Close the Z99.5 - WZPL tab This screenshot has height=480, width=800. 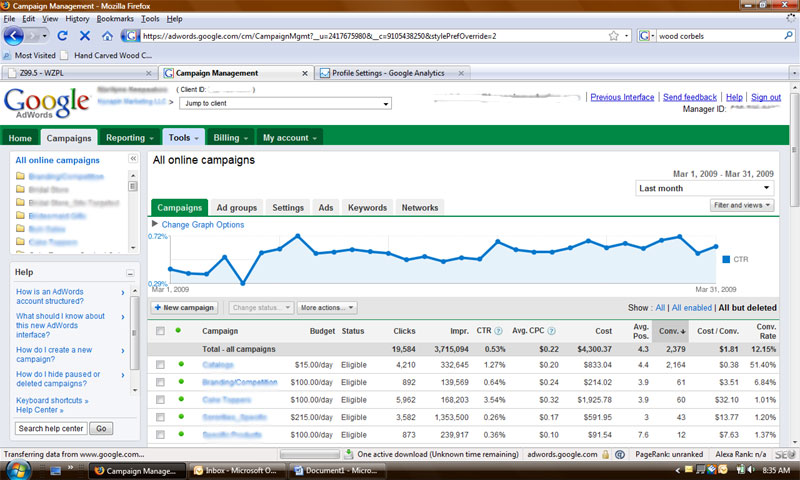tap(148, 73)
